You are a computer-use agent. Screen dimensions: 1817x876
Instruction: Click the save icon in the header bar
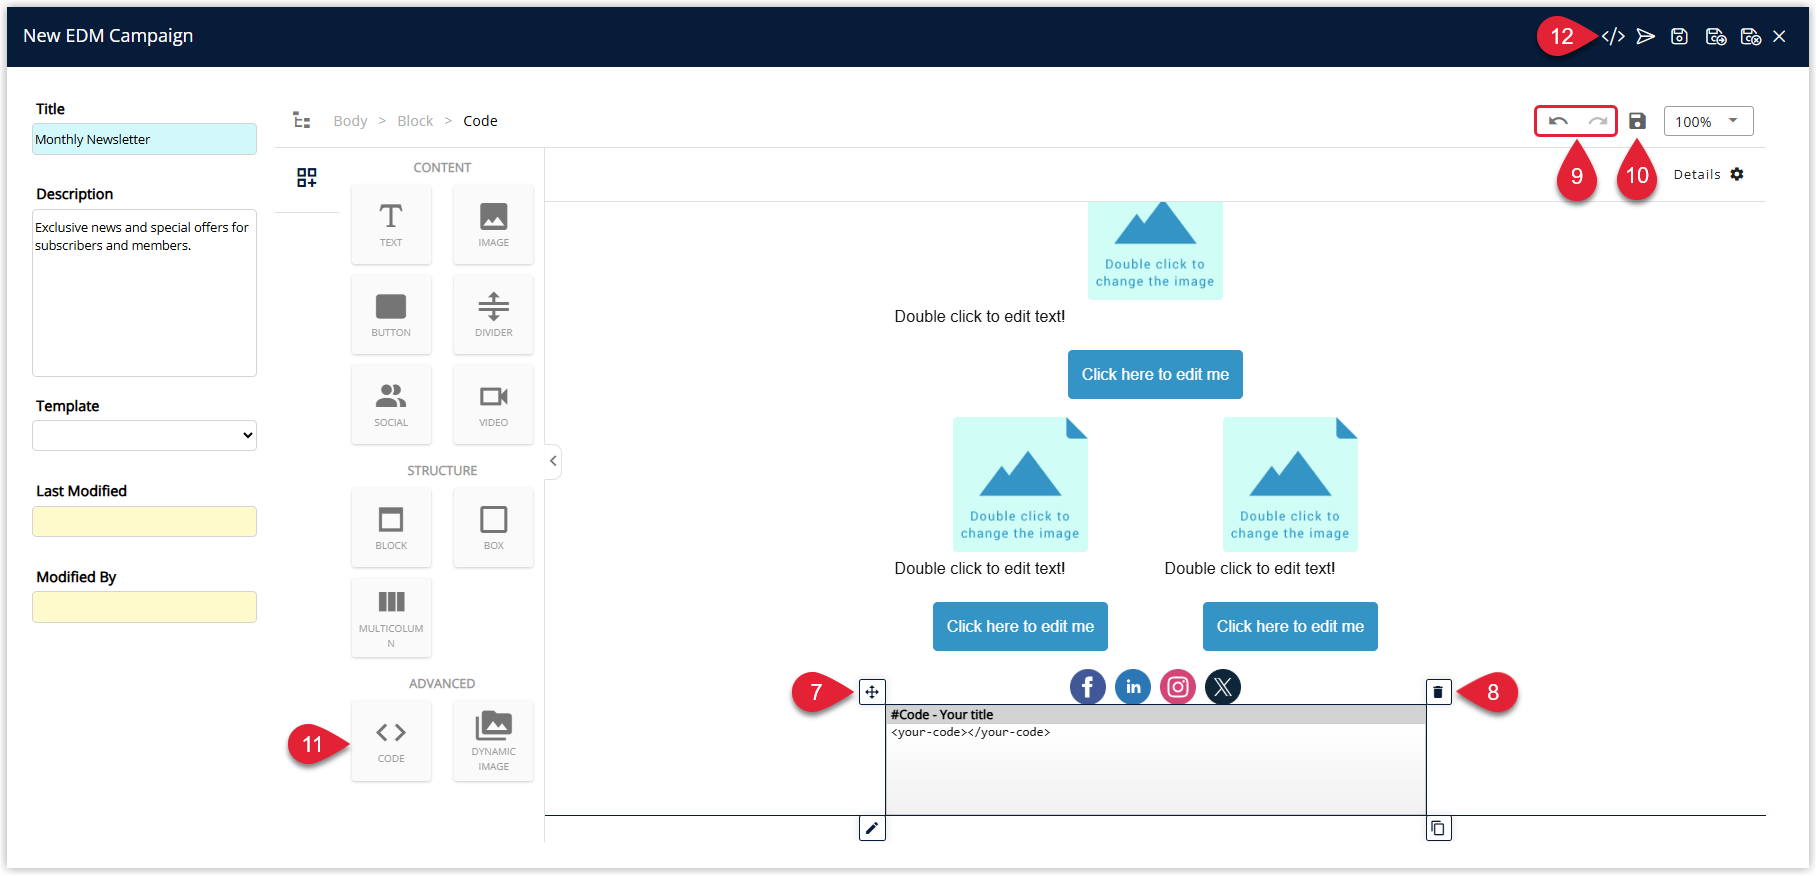click(x=1680, y=37)
